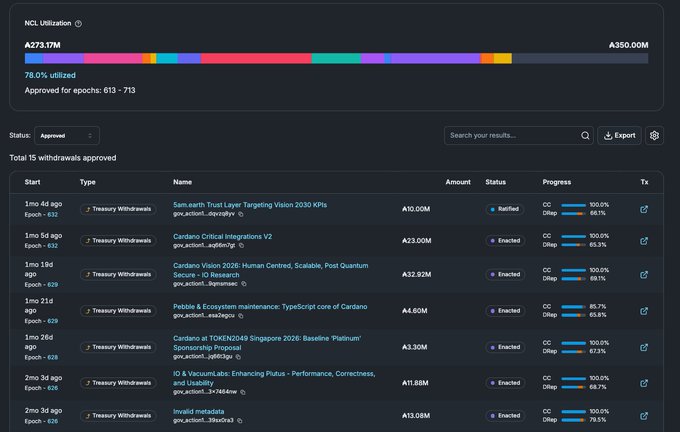Click the Start column header
Viewport: 680px width, 432px height.
[x=33, y=182]
